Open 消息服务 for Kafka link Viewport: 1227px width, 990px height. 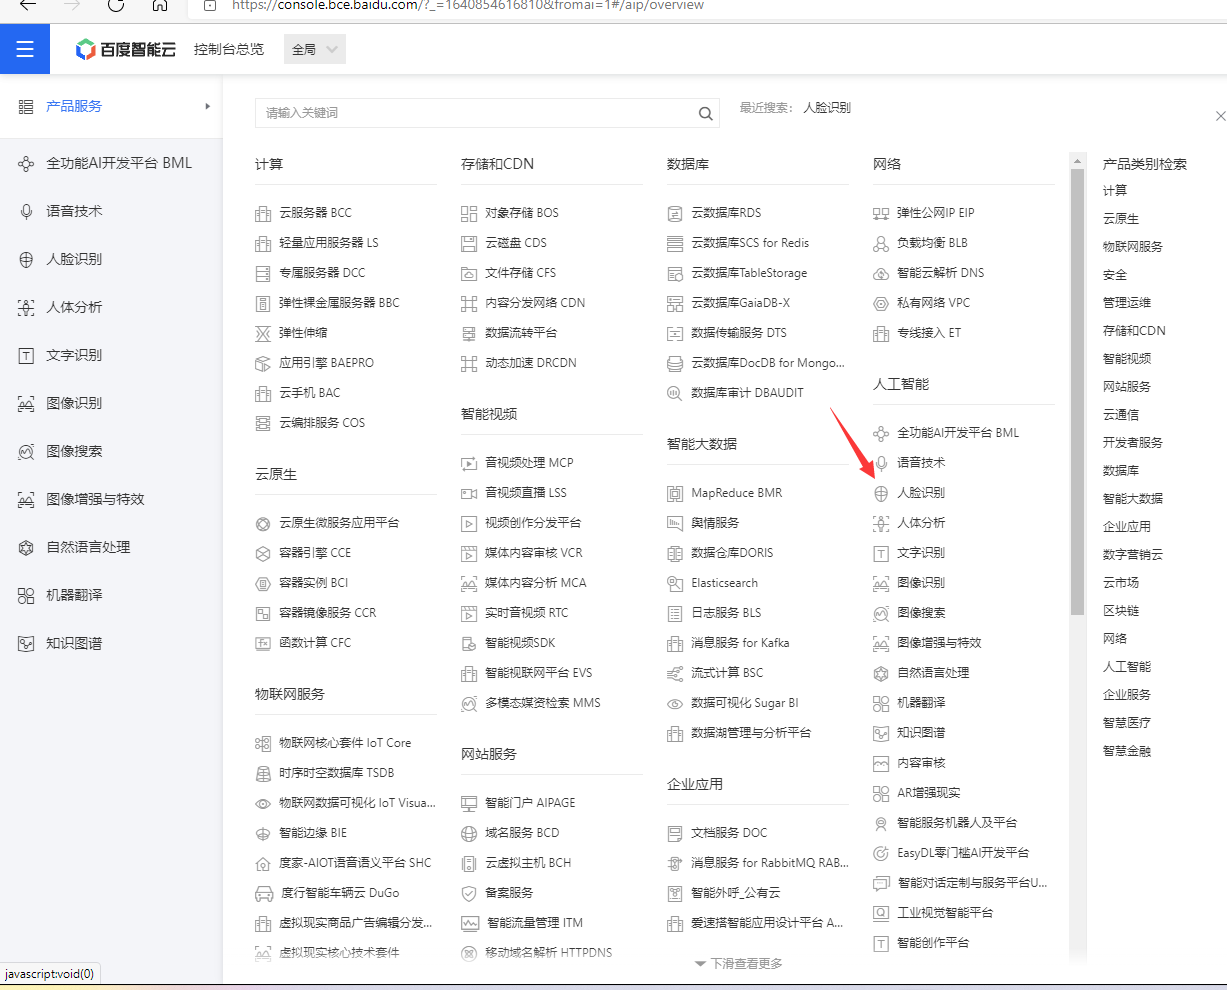tap(740, 643)
